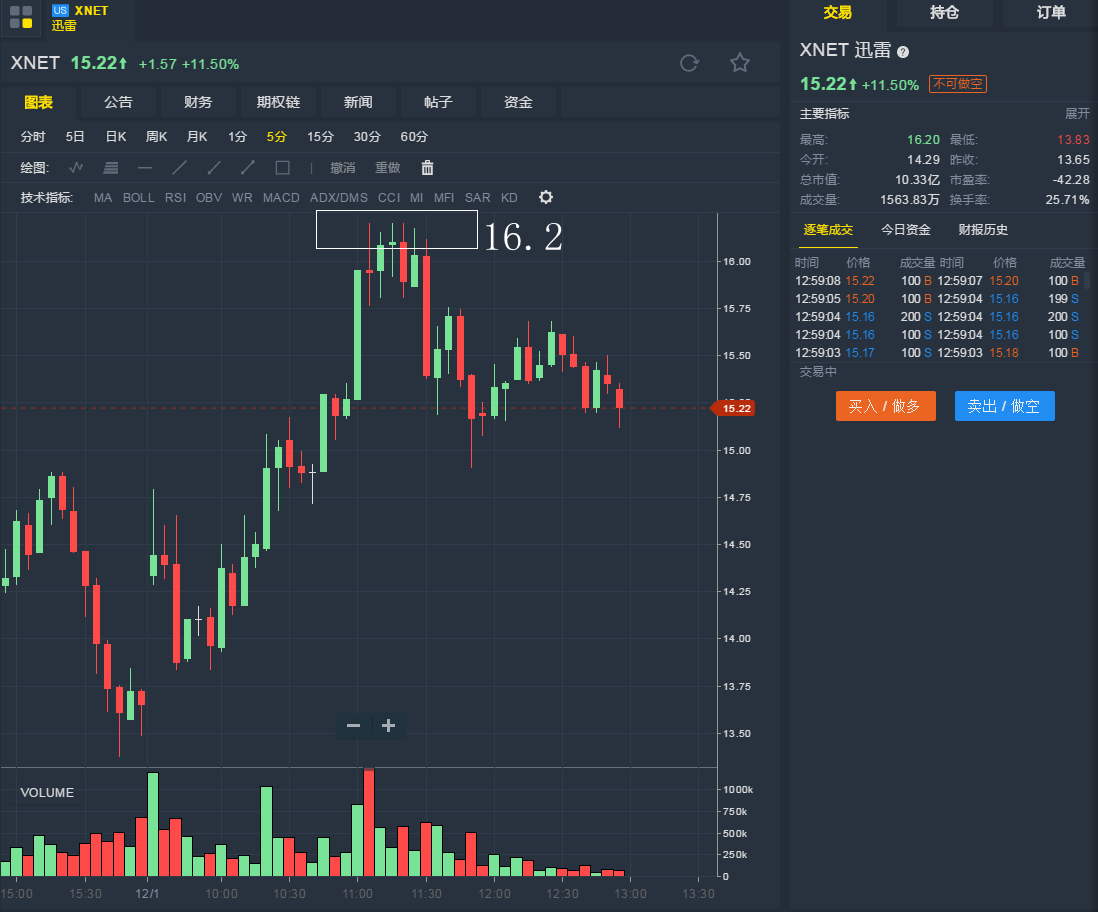Click the 买入 / 做多 button
The height and width of the screenshot is (912, 1098).
885,406
